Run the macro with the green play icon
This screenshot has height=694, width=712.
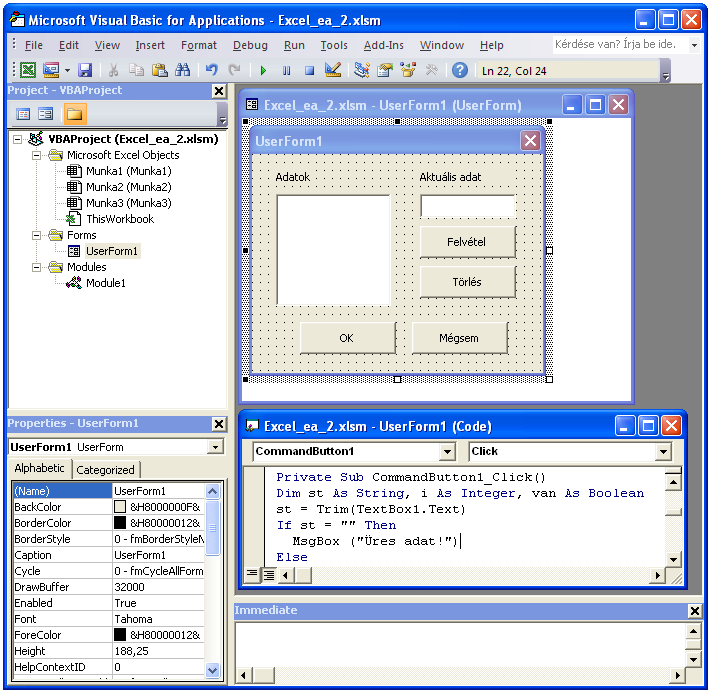tap(263, 71)
